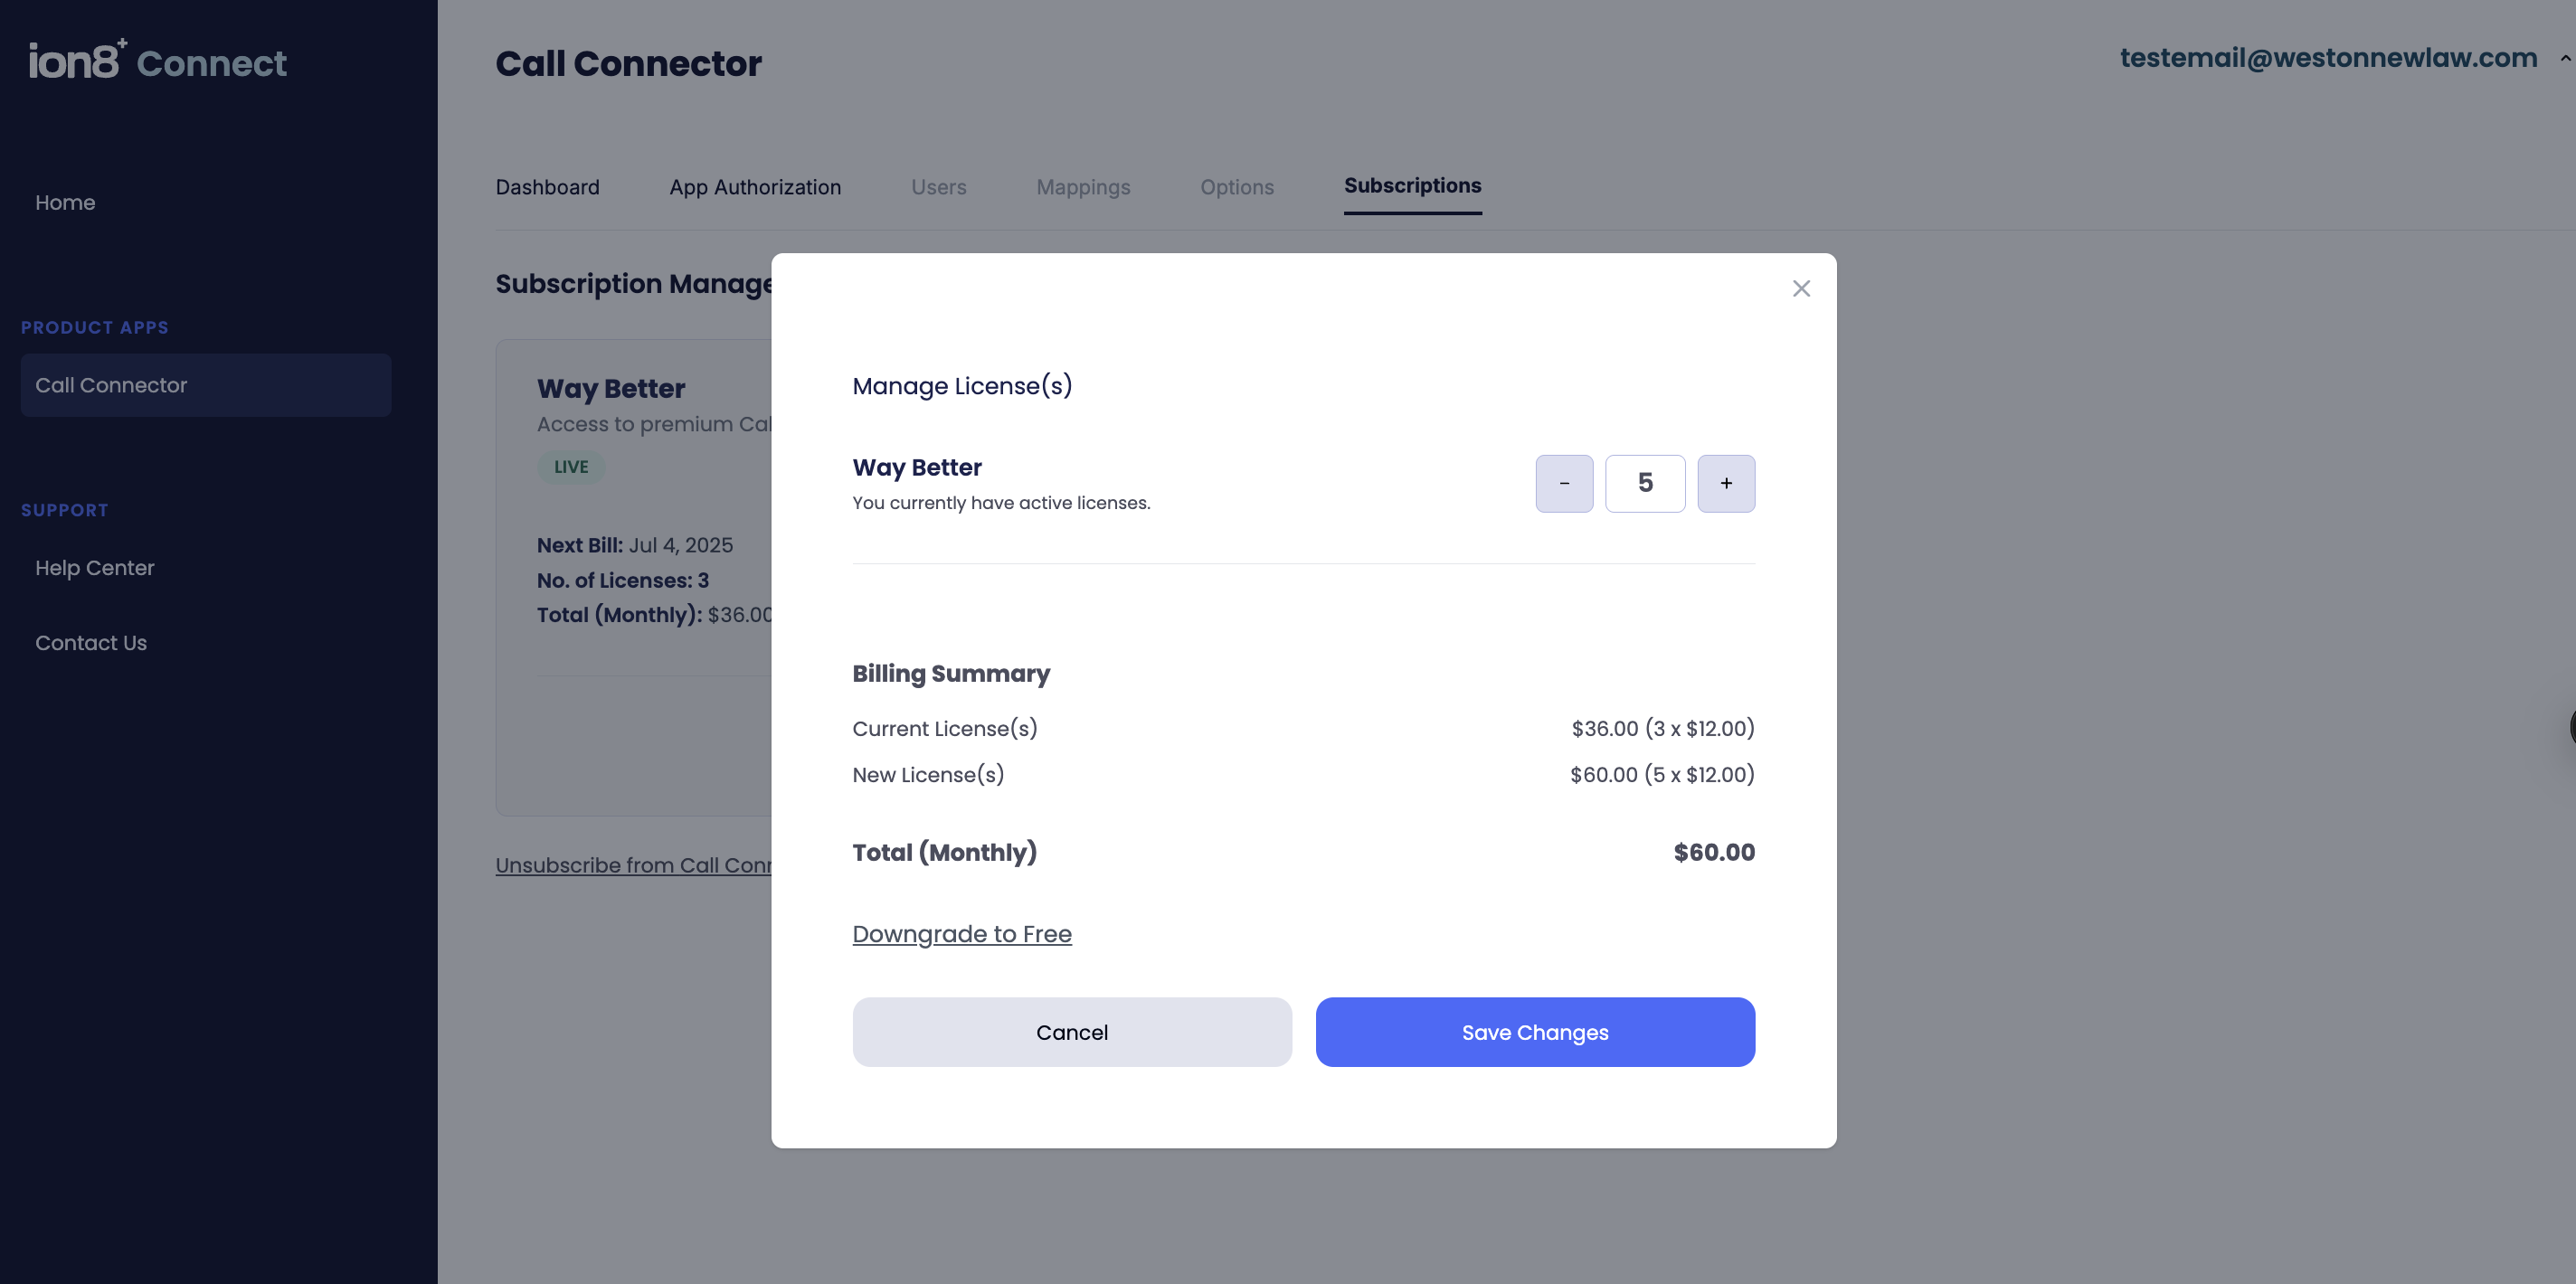Select Call Connector in Product Apps
This screenshot has height=1284, width=2576.
pos(206,385)
